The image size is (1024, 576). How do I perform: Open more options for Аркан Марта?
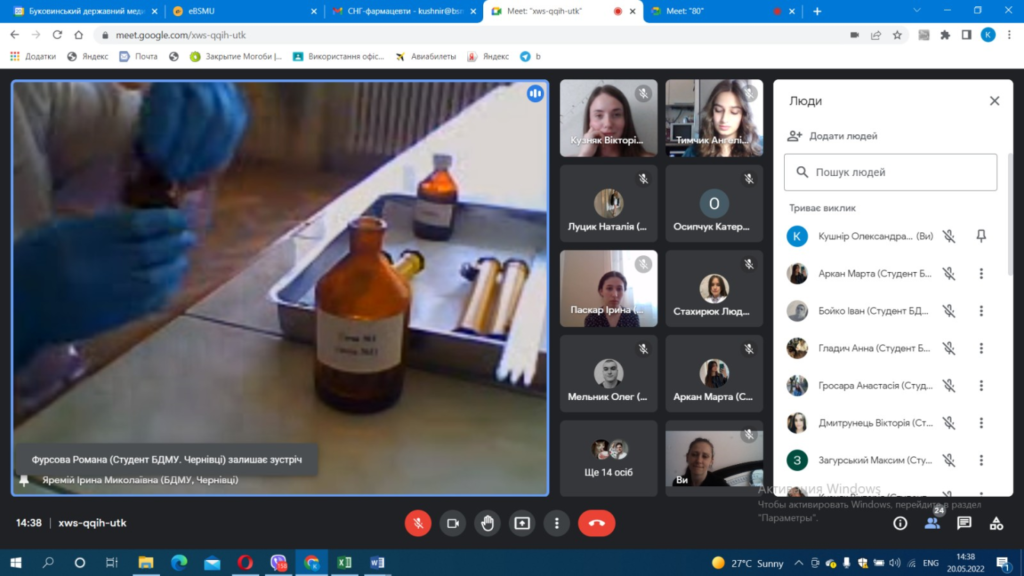click(x=981, y=274)
